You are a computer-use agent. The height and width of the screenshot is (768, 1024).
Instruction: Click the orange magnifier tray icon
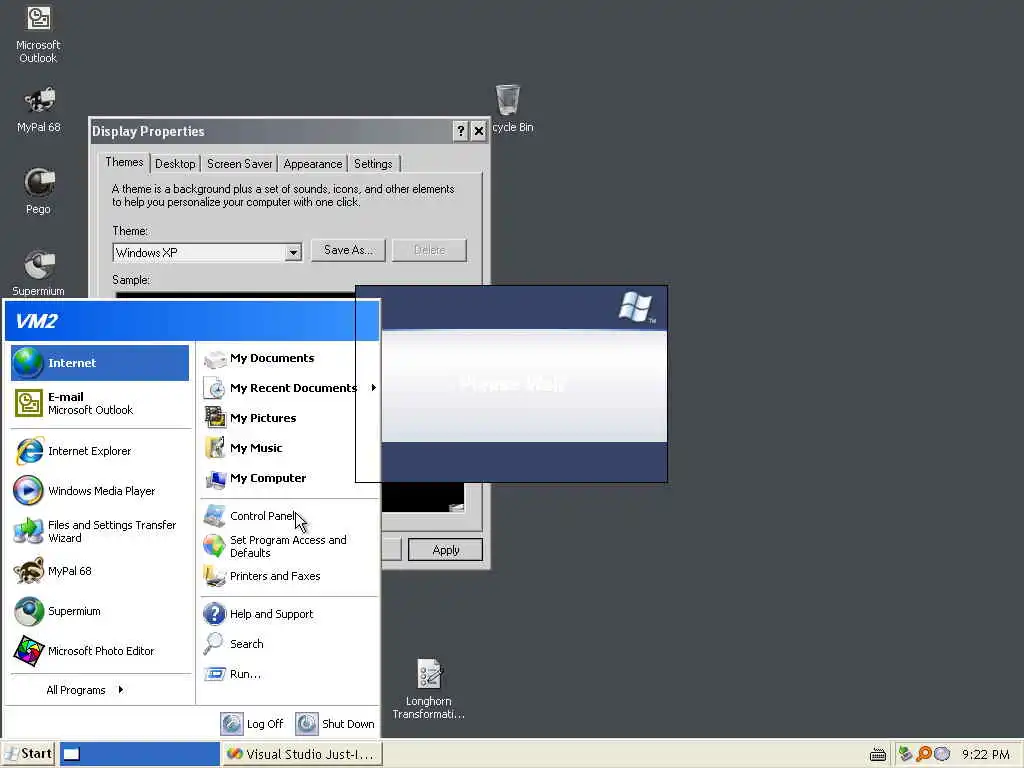pos(924,754)
